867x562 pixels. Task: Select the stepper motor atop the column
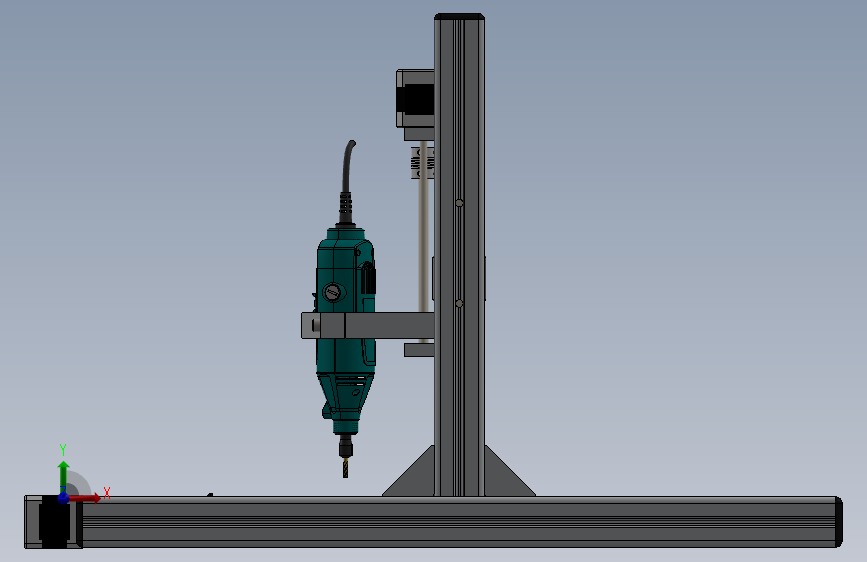415,99
